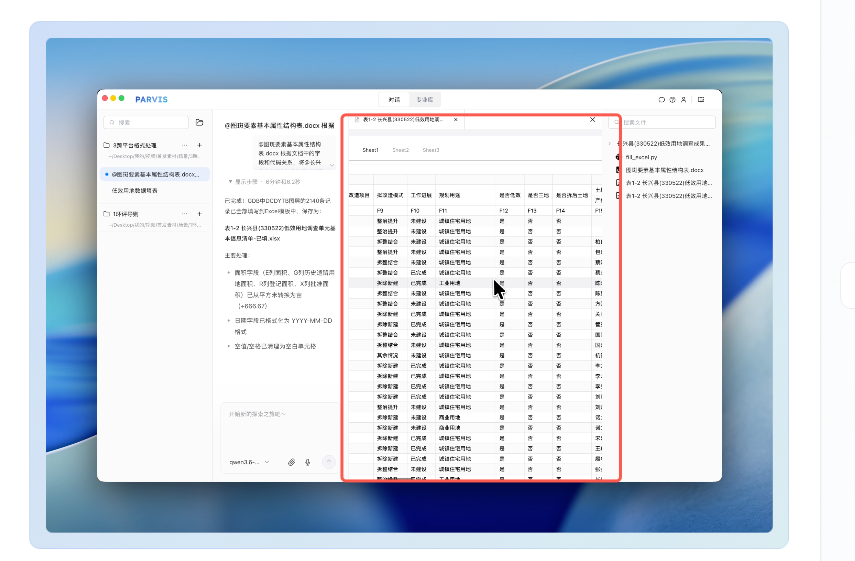Click the new folder icon beside sidebar search
The height and width of the screenshot is (561, 855).
(200, 123)
